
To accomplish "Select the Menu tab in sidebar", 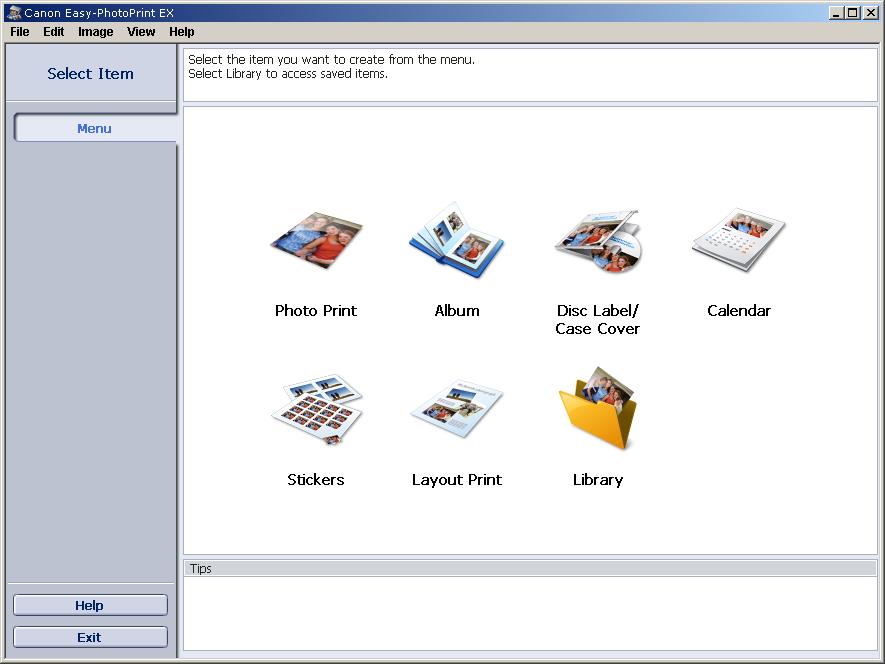I will pyautogui.click(x=94, y=128).
